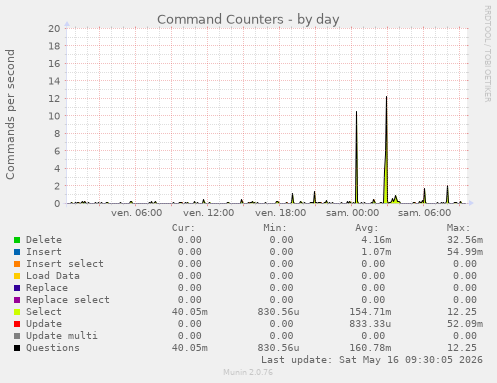Click the Delete max value 32.56m
Screen dimensions: 497x383
coord(465,240)
